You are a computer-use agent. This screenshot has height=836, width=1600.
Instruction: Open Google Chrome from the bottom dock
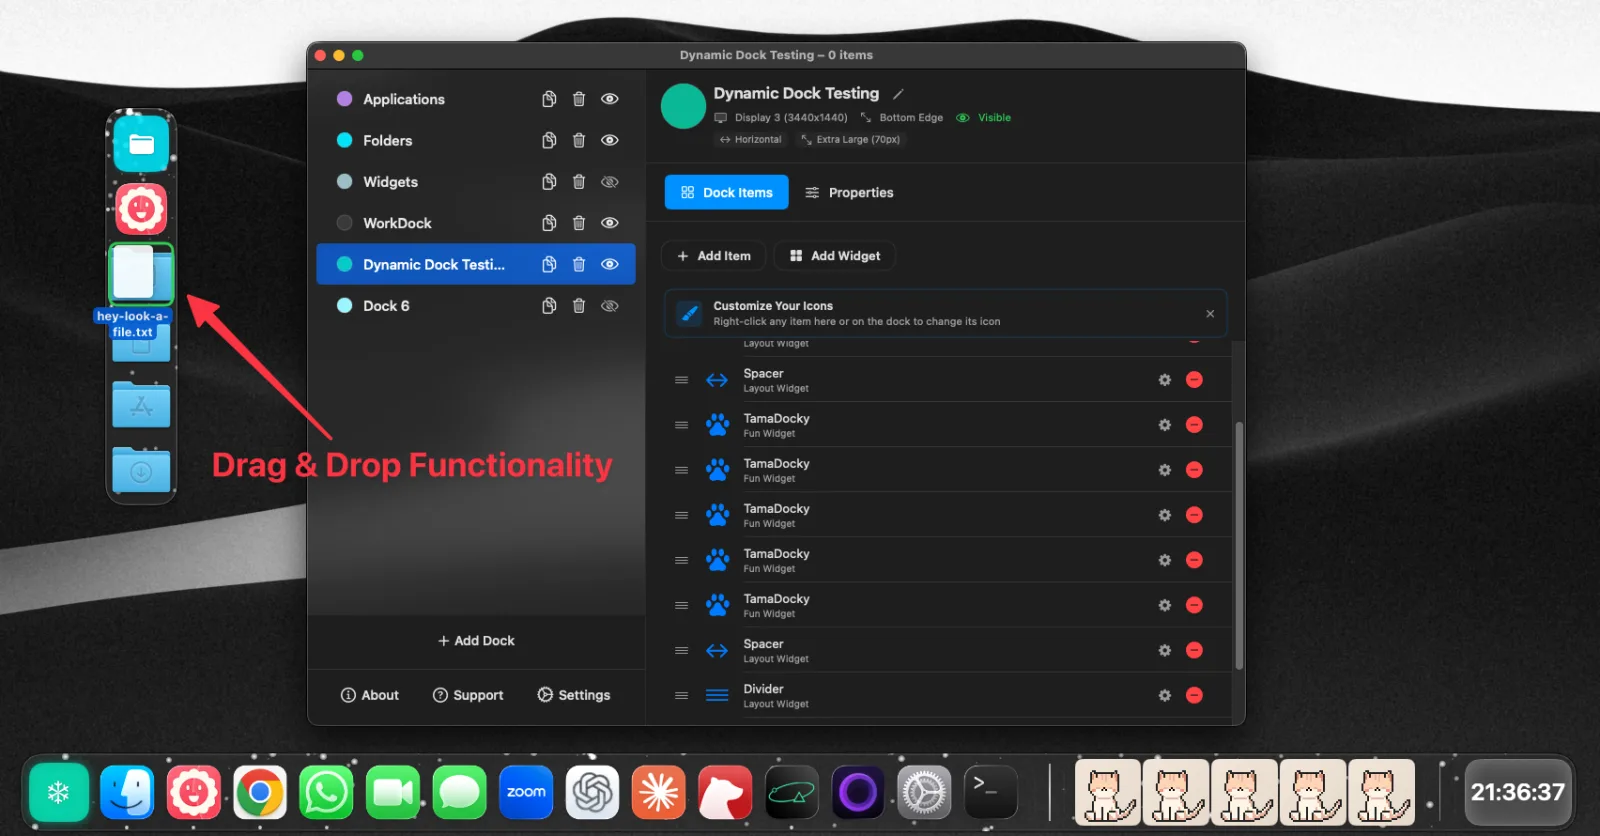point(260,793)
